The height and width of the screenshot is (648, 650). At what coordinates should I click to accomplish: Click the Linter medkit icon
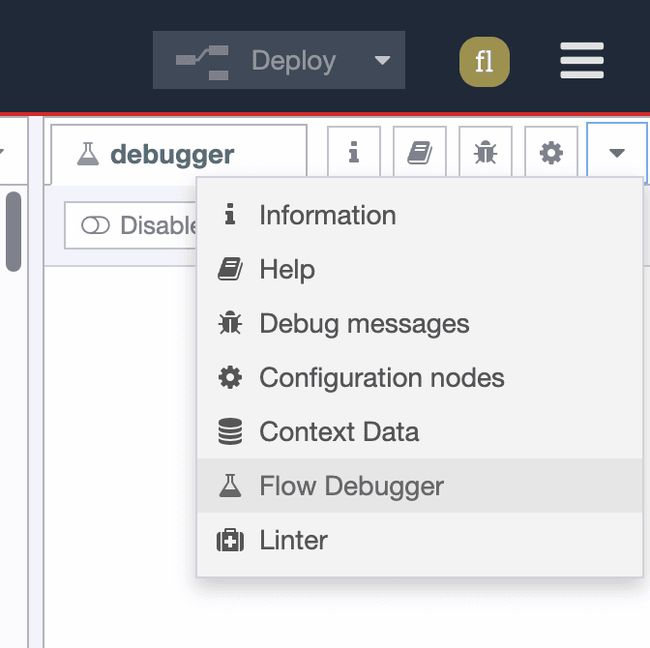[x=230, y=540]
